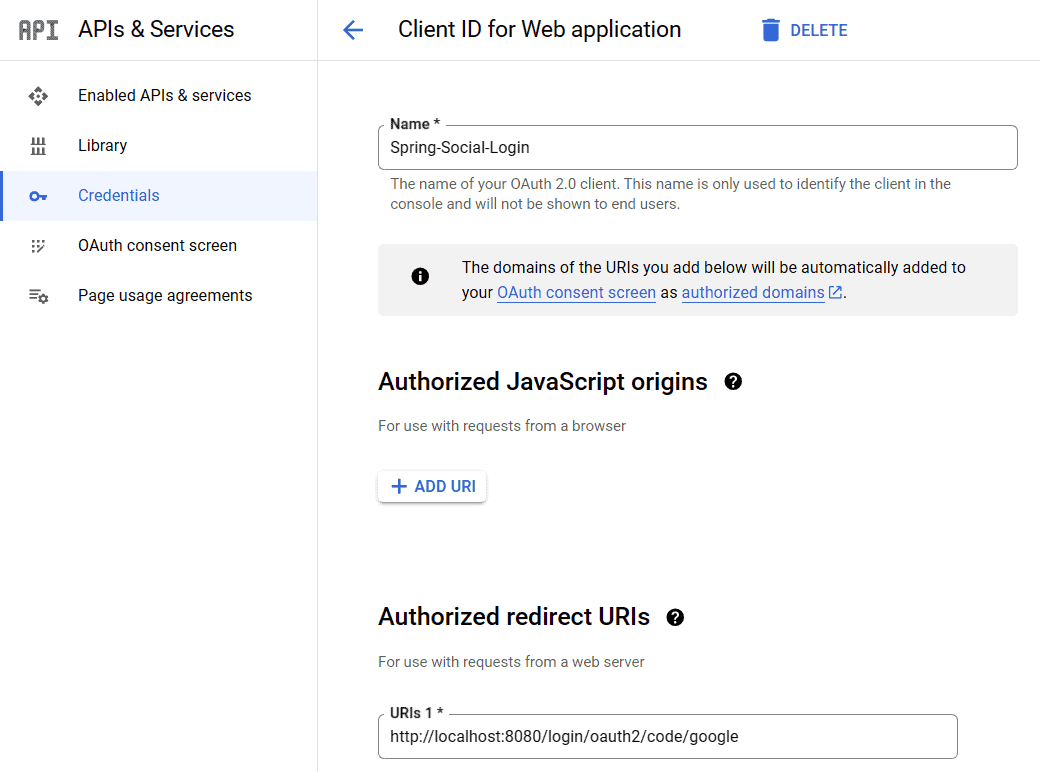Open Enabled APIs & services page
The width and height of the screenshot is (1040, 772).
click(x=165, y=96)
